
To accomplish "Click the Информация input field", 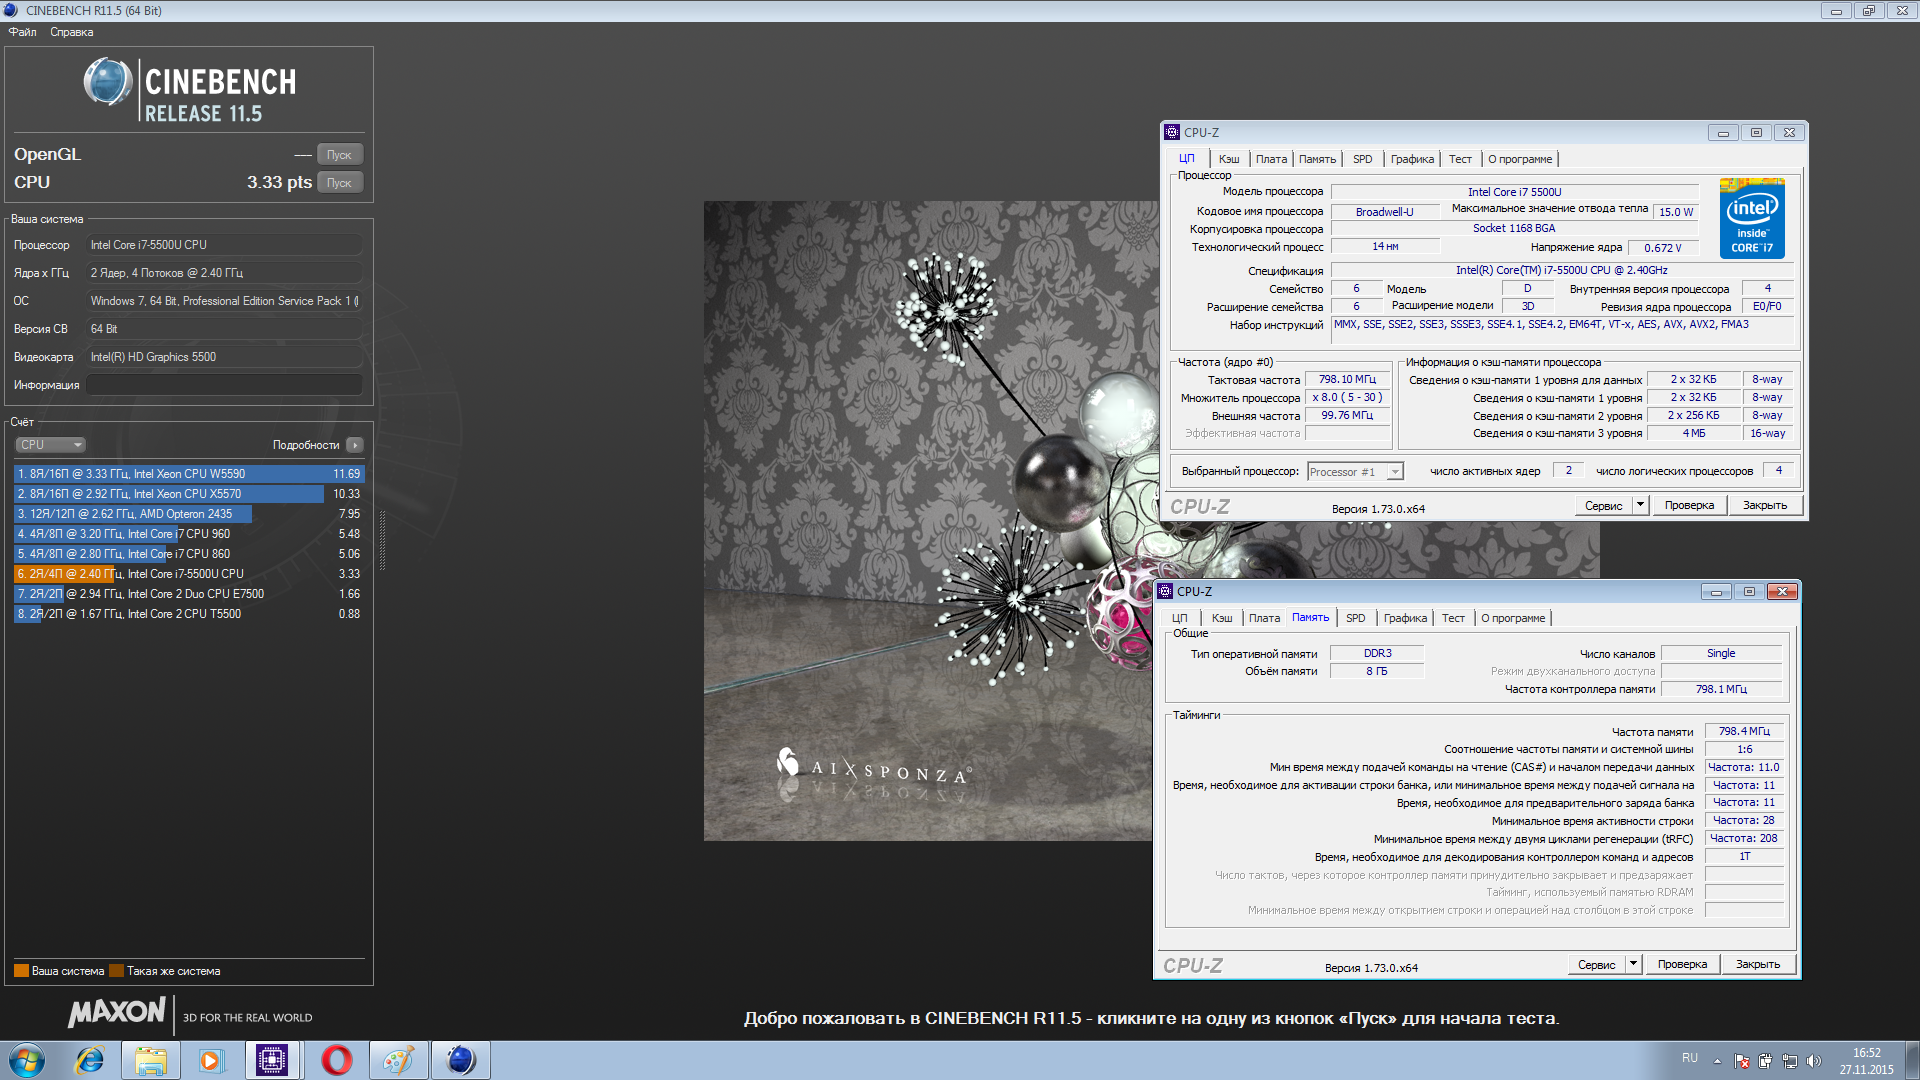I will click(224, 385).
